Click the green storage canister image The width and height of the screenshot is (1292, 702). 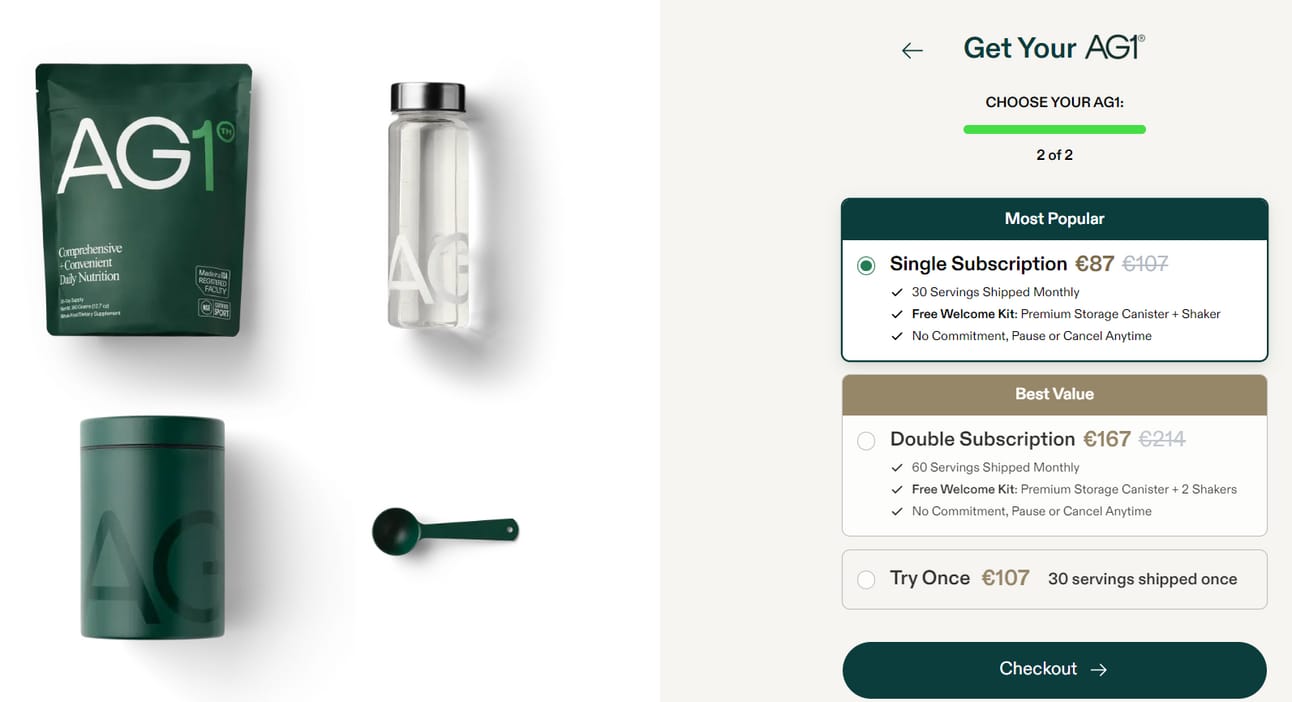[152, 527]
